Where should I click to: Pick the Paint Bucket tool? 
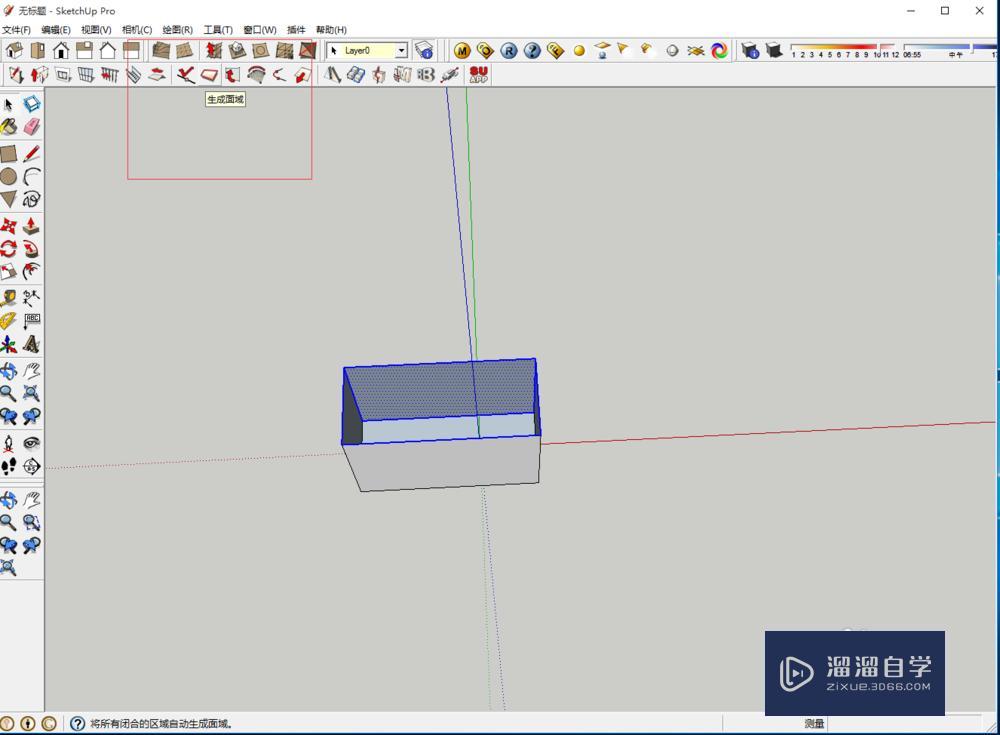coord(8,128)
